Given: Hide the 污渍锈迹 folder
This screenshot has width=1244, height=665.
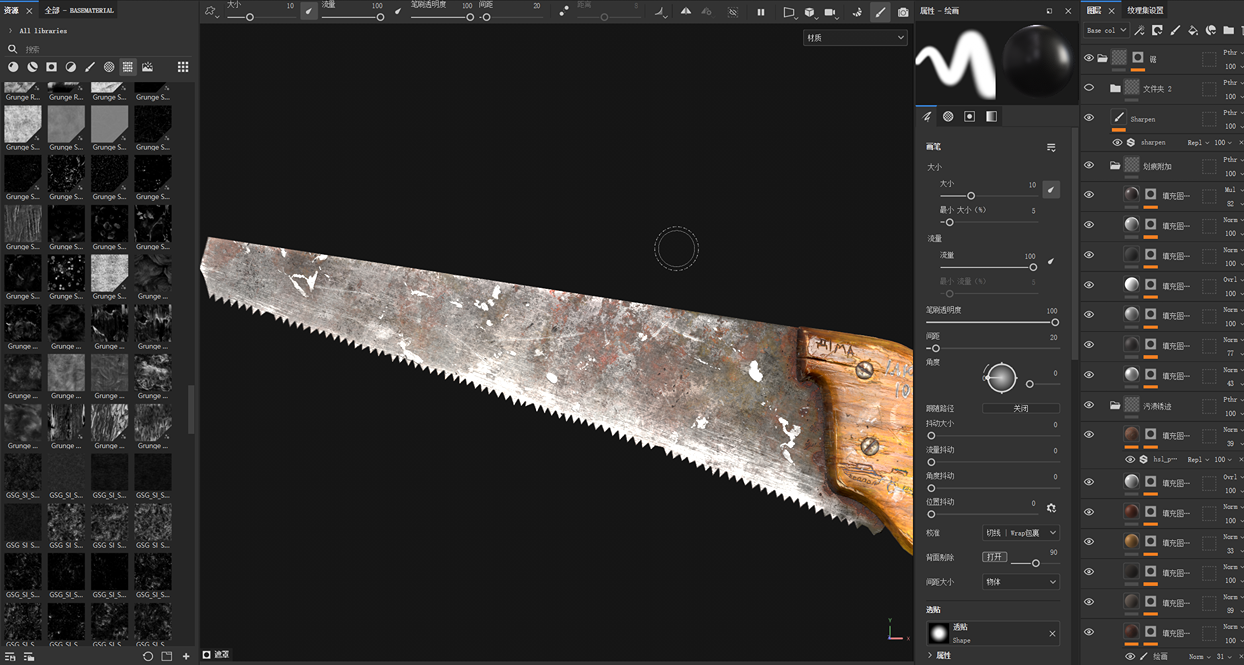Looking at the screenshot, I should 1089,405.
